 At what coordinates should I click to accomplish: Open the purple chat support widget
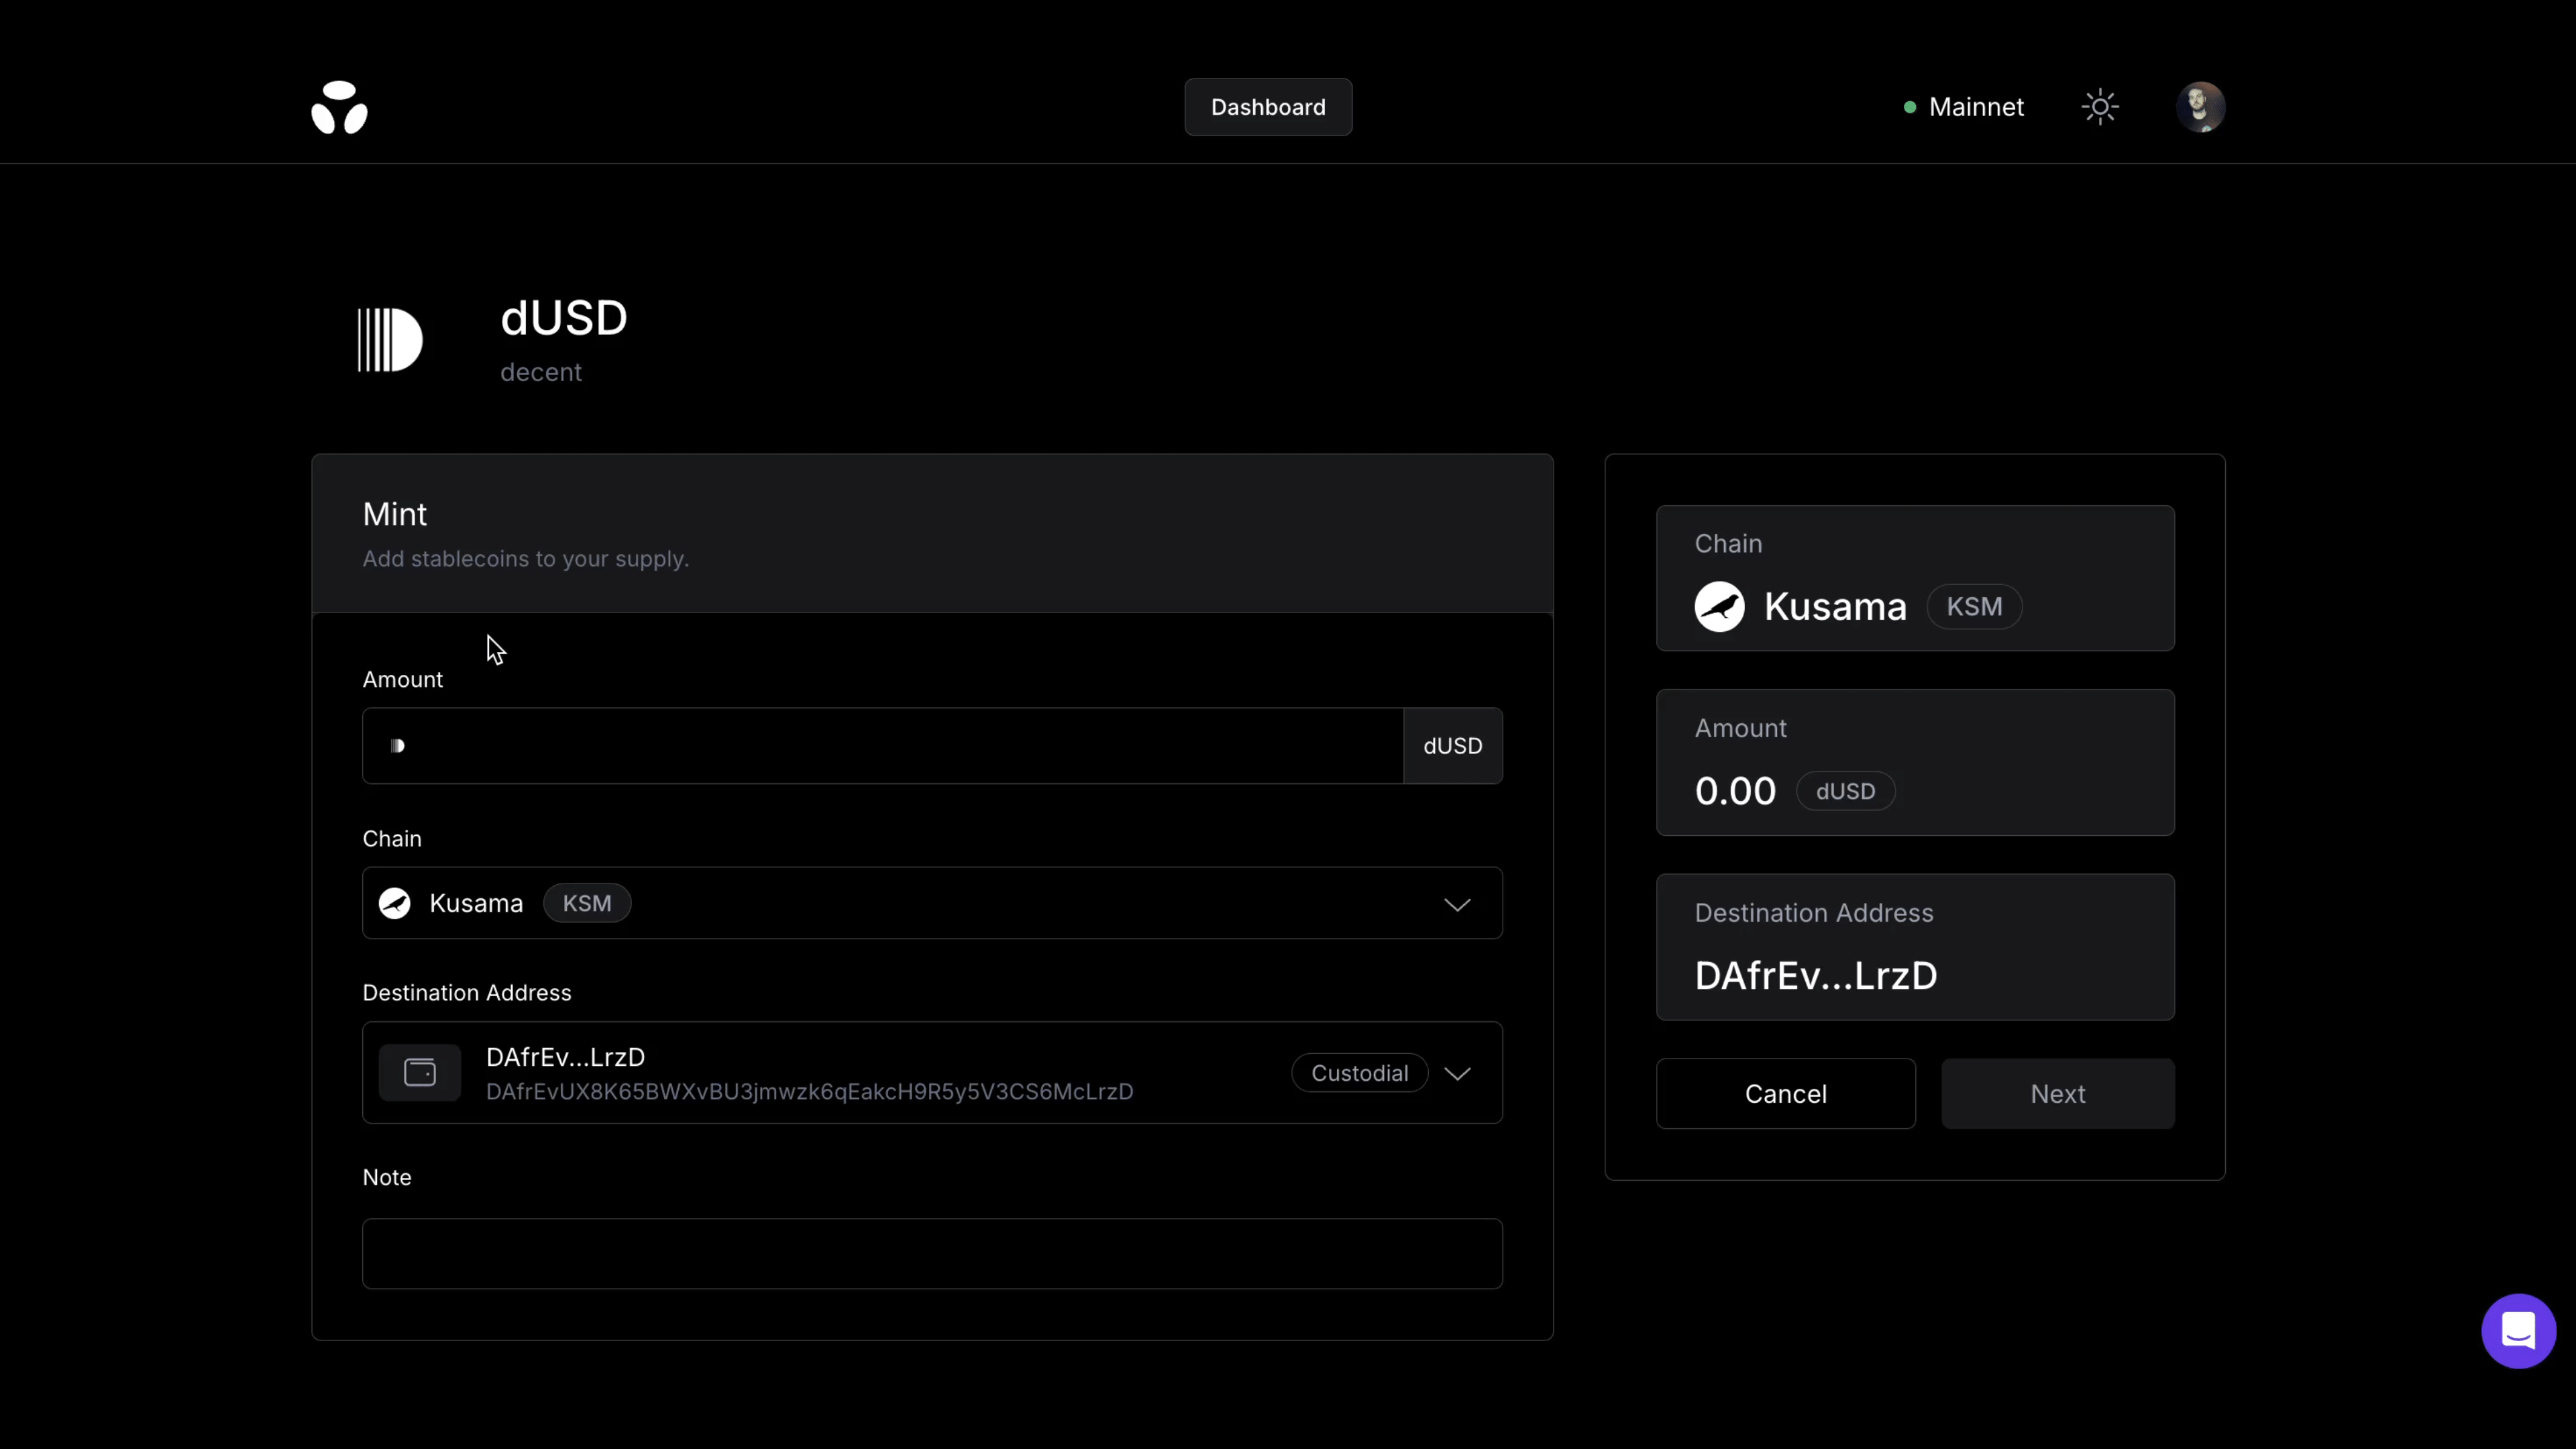click(2518, 1331)
